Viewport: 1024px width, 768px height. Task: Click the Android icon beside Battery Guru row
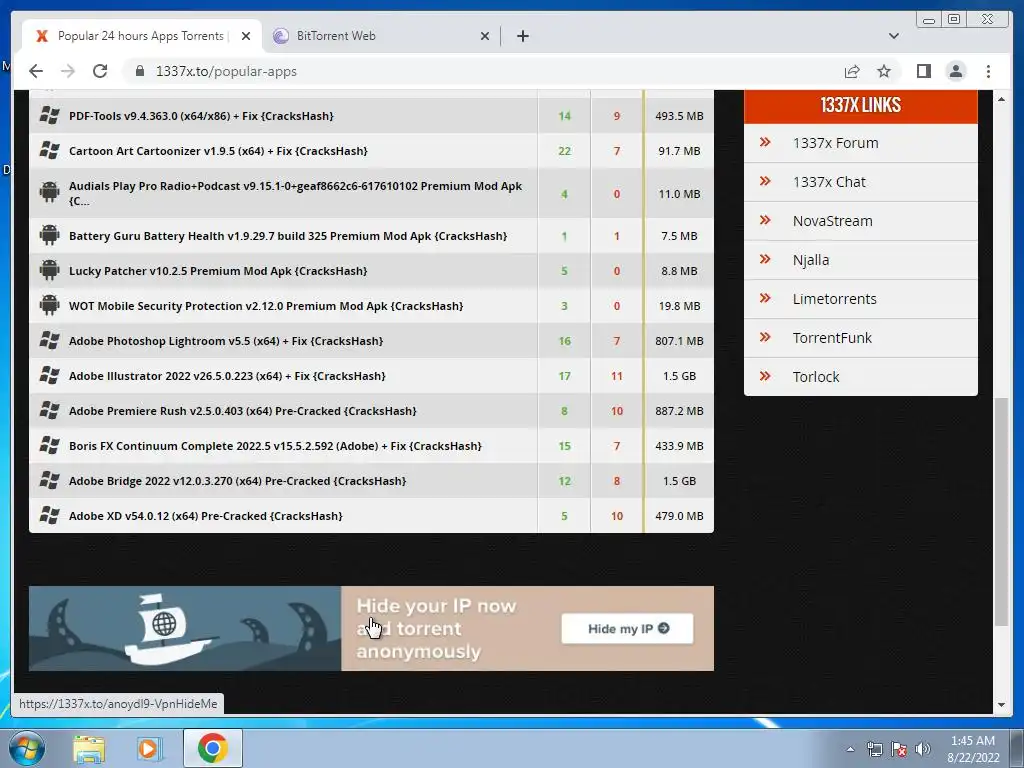pos(49,235)
